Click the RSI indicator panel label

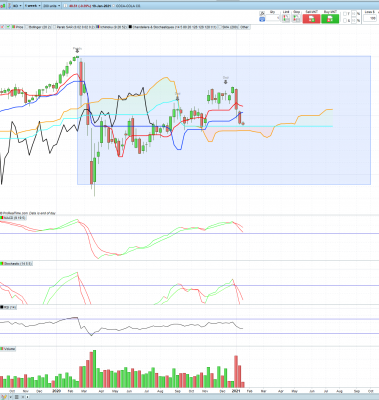pyautogui.click(x=8, y=307)
